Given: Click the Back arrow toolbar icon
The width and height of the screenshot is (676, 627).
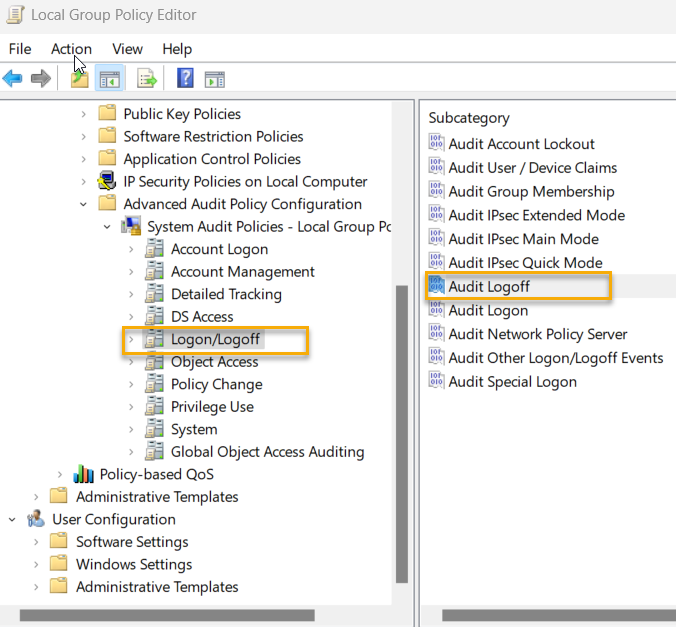Looking at the screenshot, I should (x=13, y=79).
